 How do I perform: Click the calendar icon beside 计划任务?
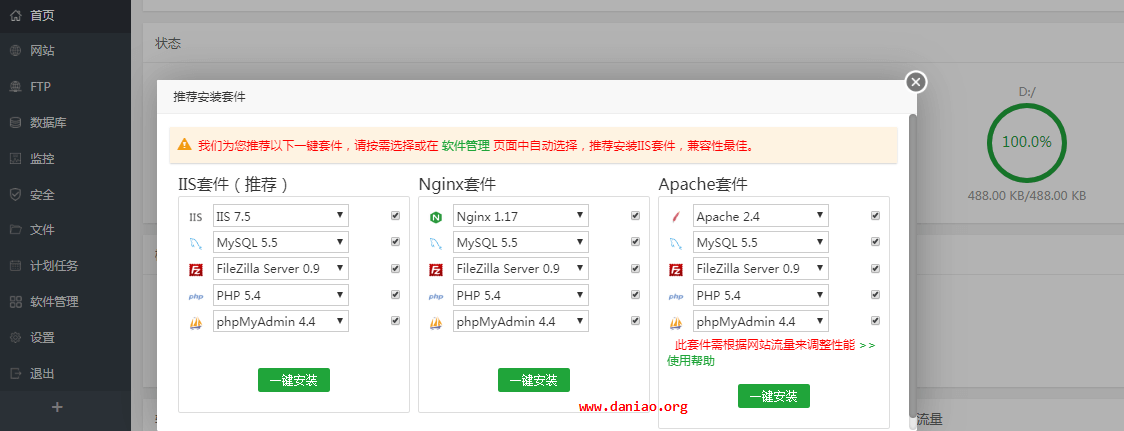point(16,266)
